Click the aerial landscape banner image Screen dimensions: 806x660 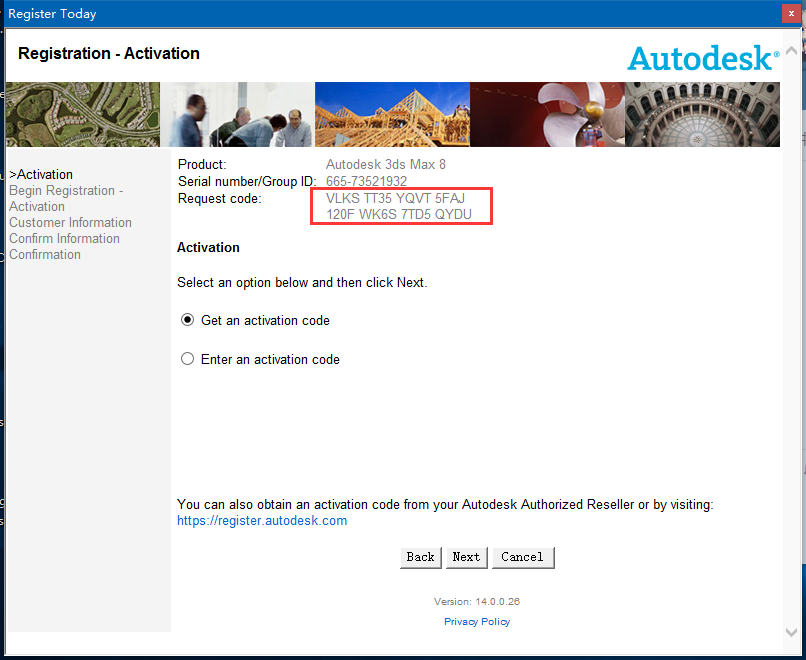coord(82,114)
